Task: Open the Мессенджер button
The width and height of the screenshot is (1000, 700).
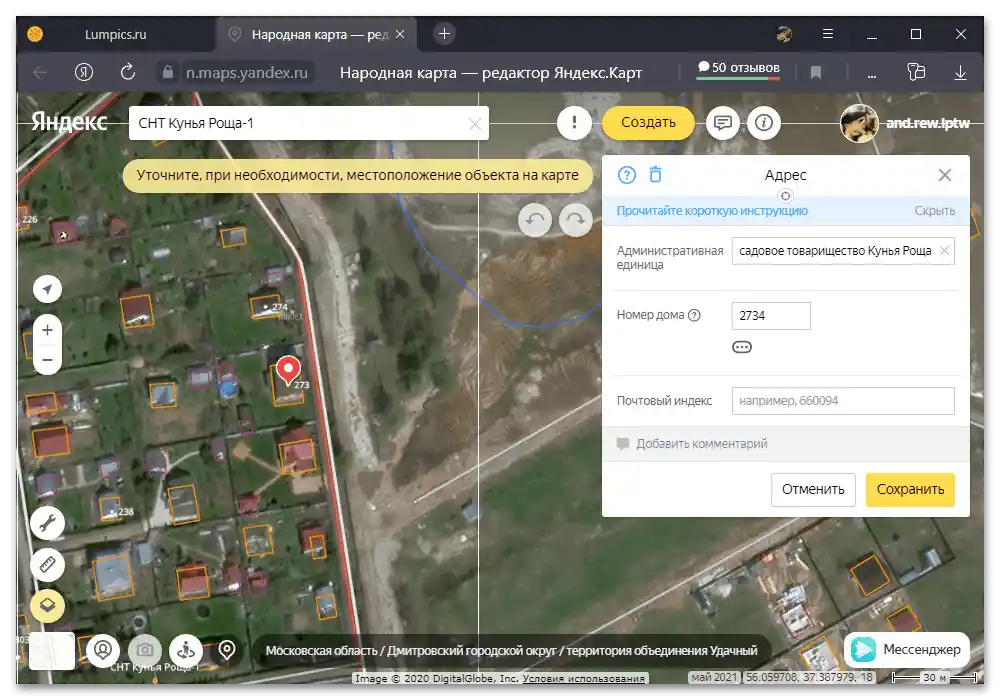Action: click(907, 650)
